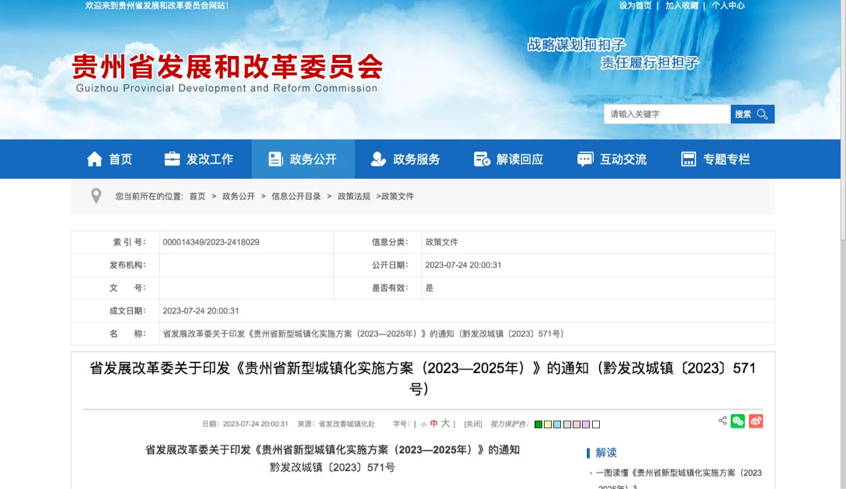Click the generic share icon
Viewport: 846px width, 489px height.
click(x=722, y=421)
